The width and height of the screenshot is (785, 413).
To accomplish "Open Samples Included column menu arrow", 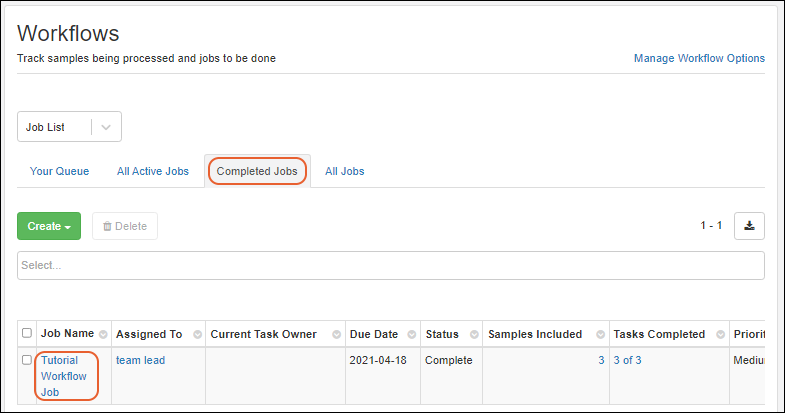I will tap(600, 334).
